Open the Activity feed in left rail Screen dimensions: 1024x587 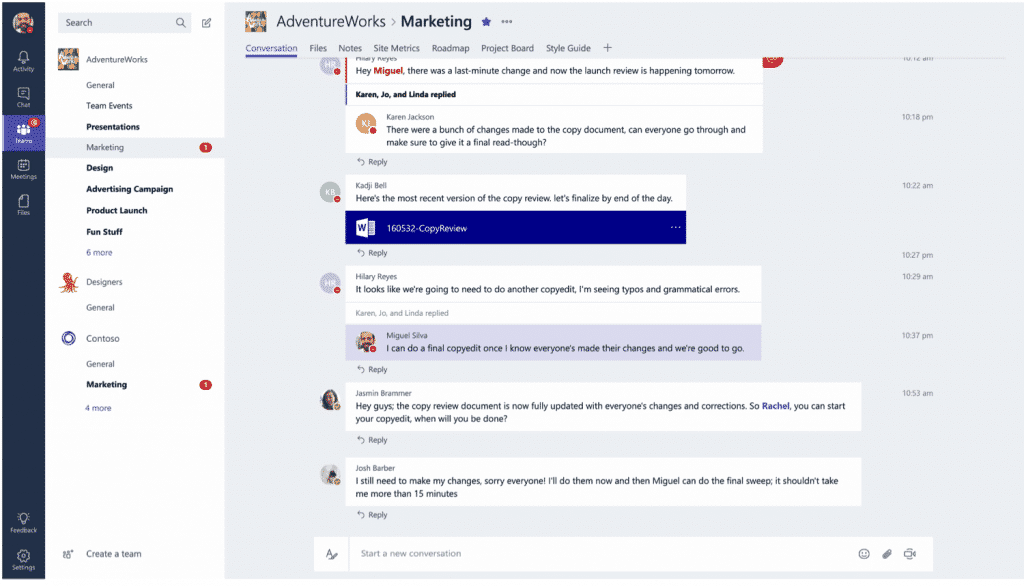24,61
